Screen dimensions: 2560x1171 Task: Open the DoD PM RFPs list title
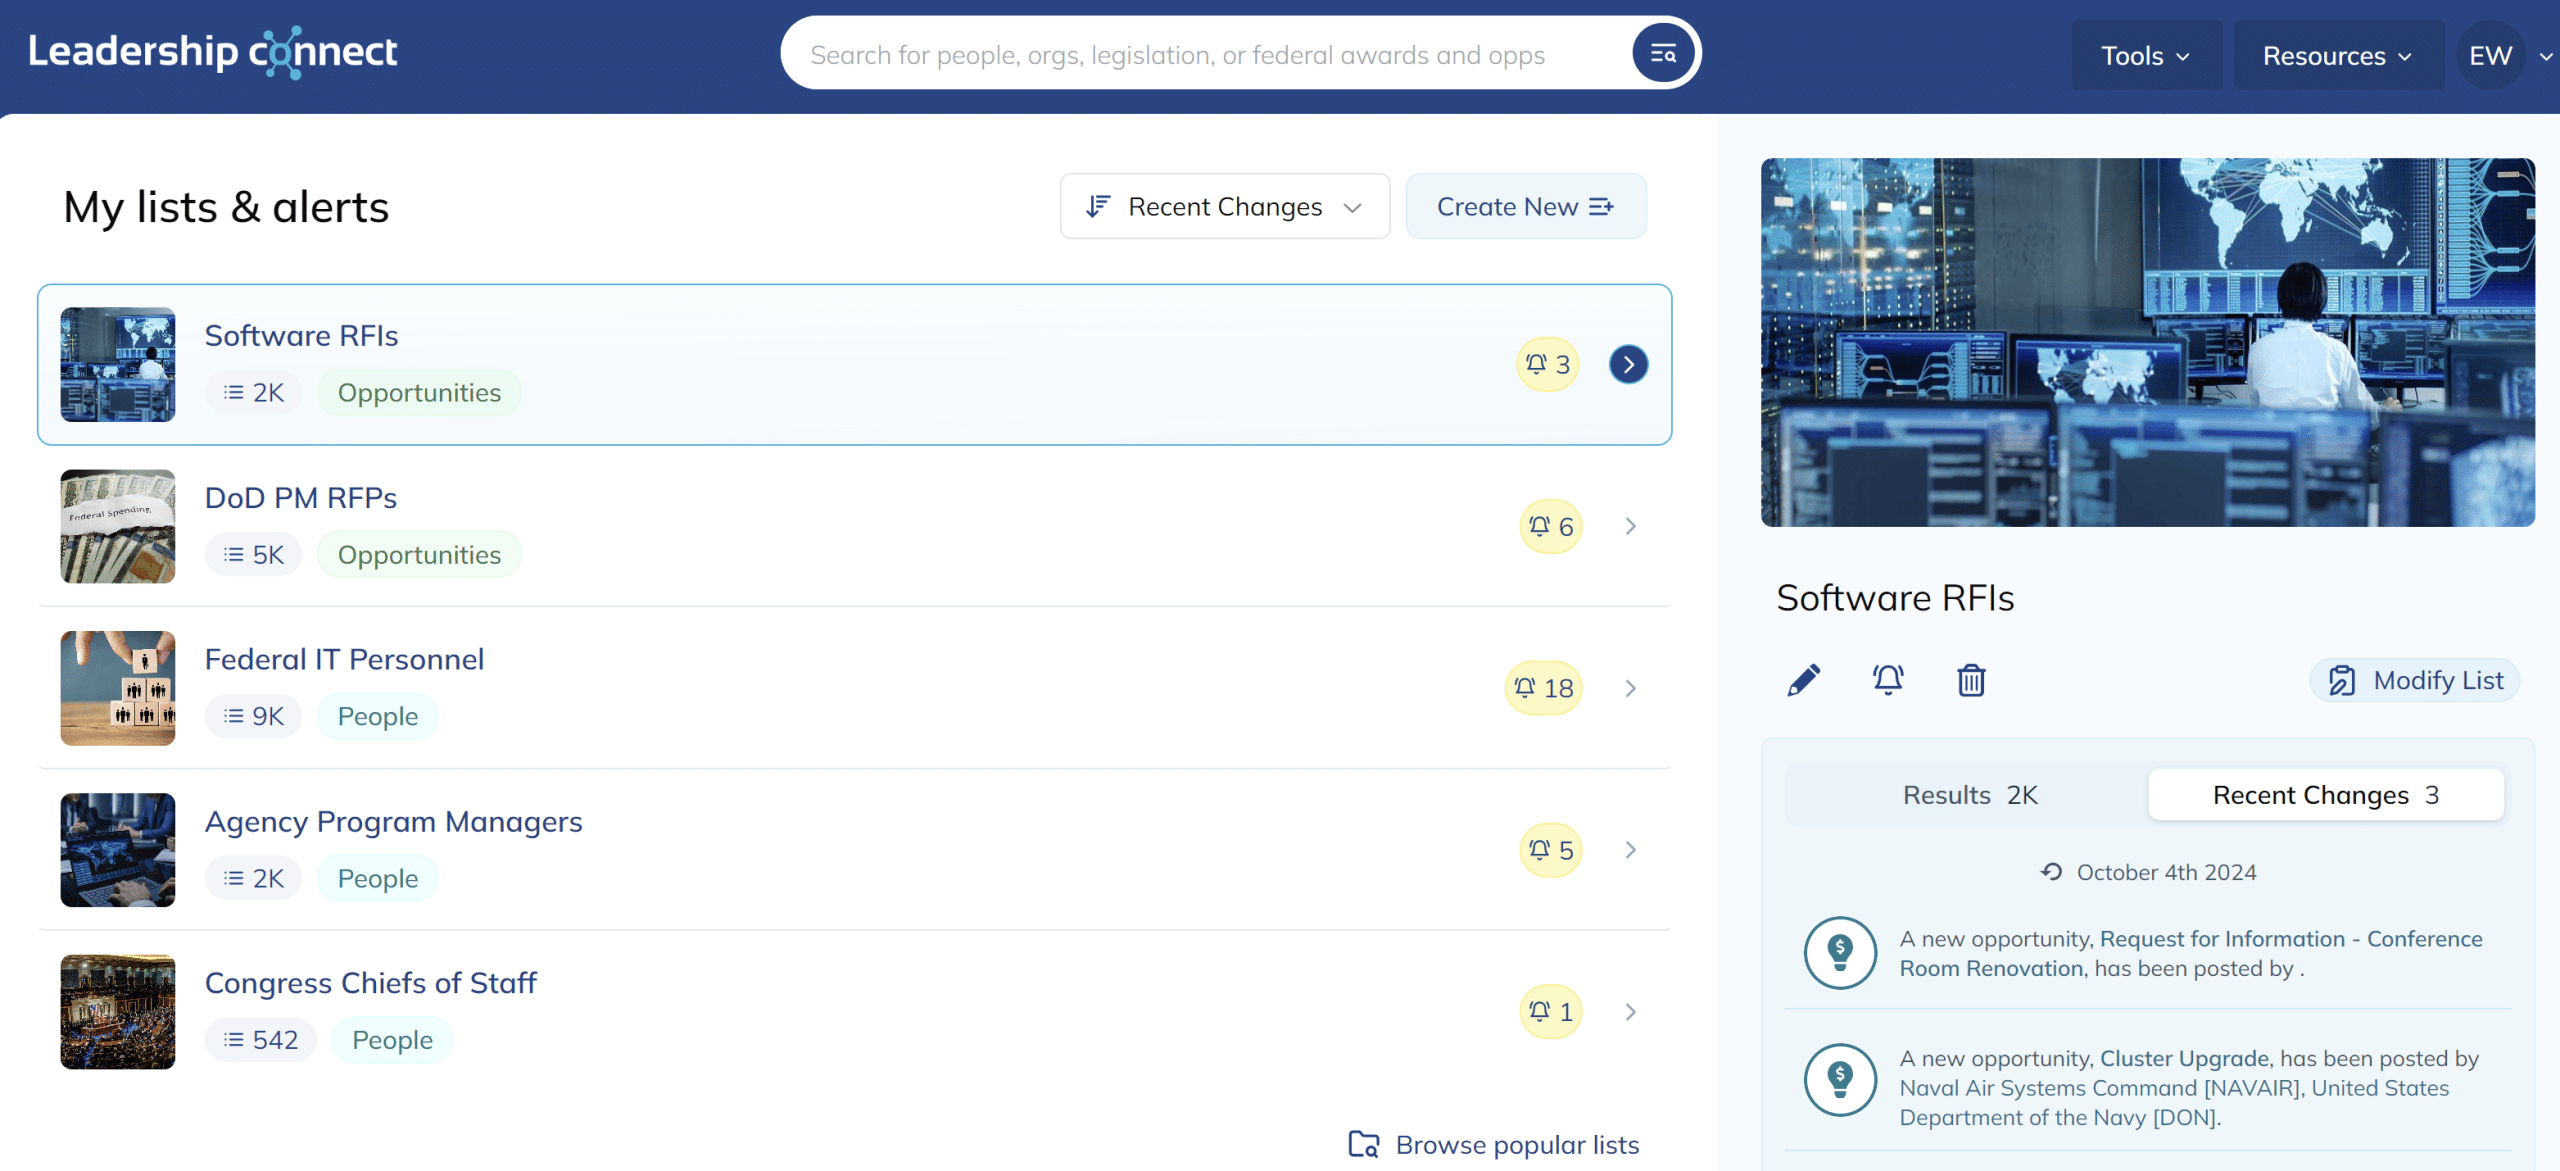click(301, 498)
